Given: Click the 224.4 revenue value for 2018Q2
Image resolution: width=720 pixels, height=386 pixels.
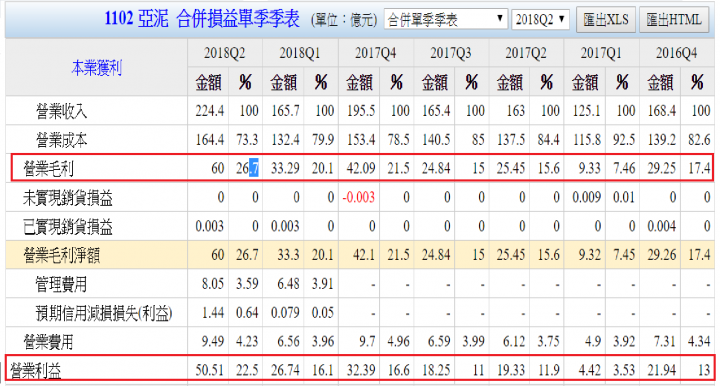Looking at the screenshot, I should (209, 111).
